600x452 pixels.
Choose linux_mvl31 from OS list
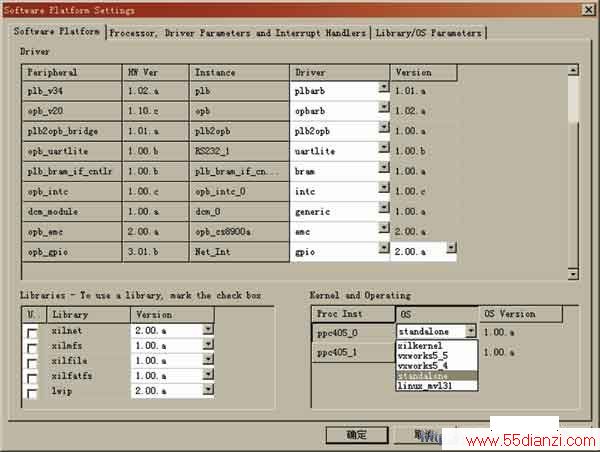tap(437, 386)
